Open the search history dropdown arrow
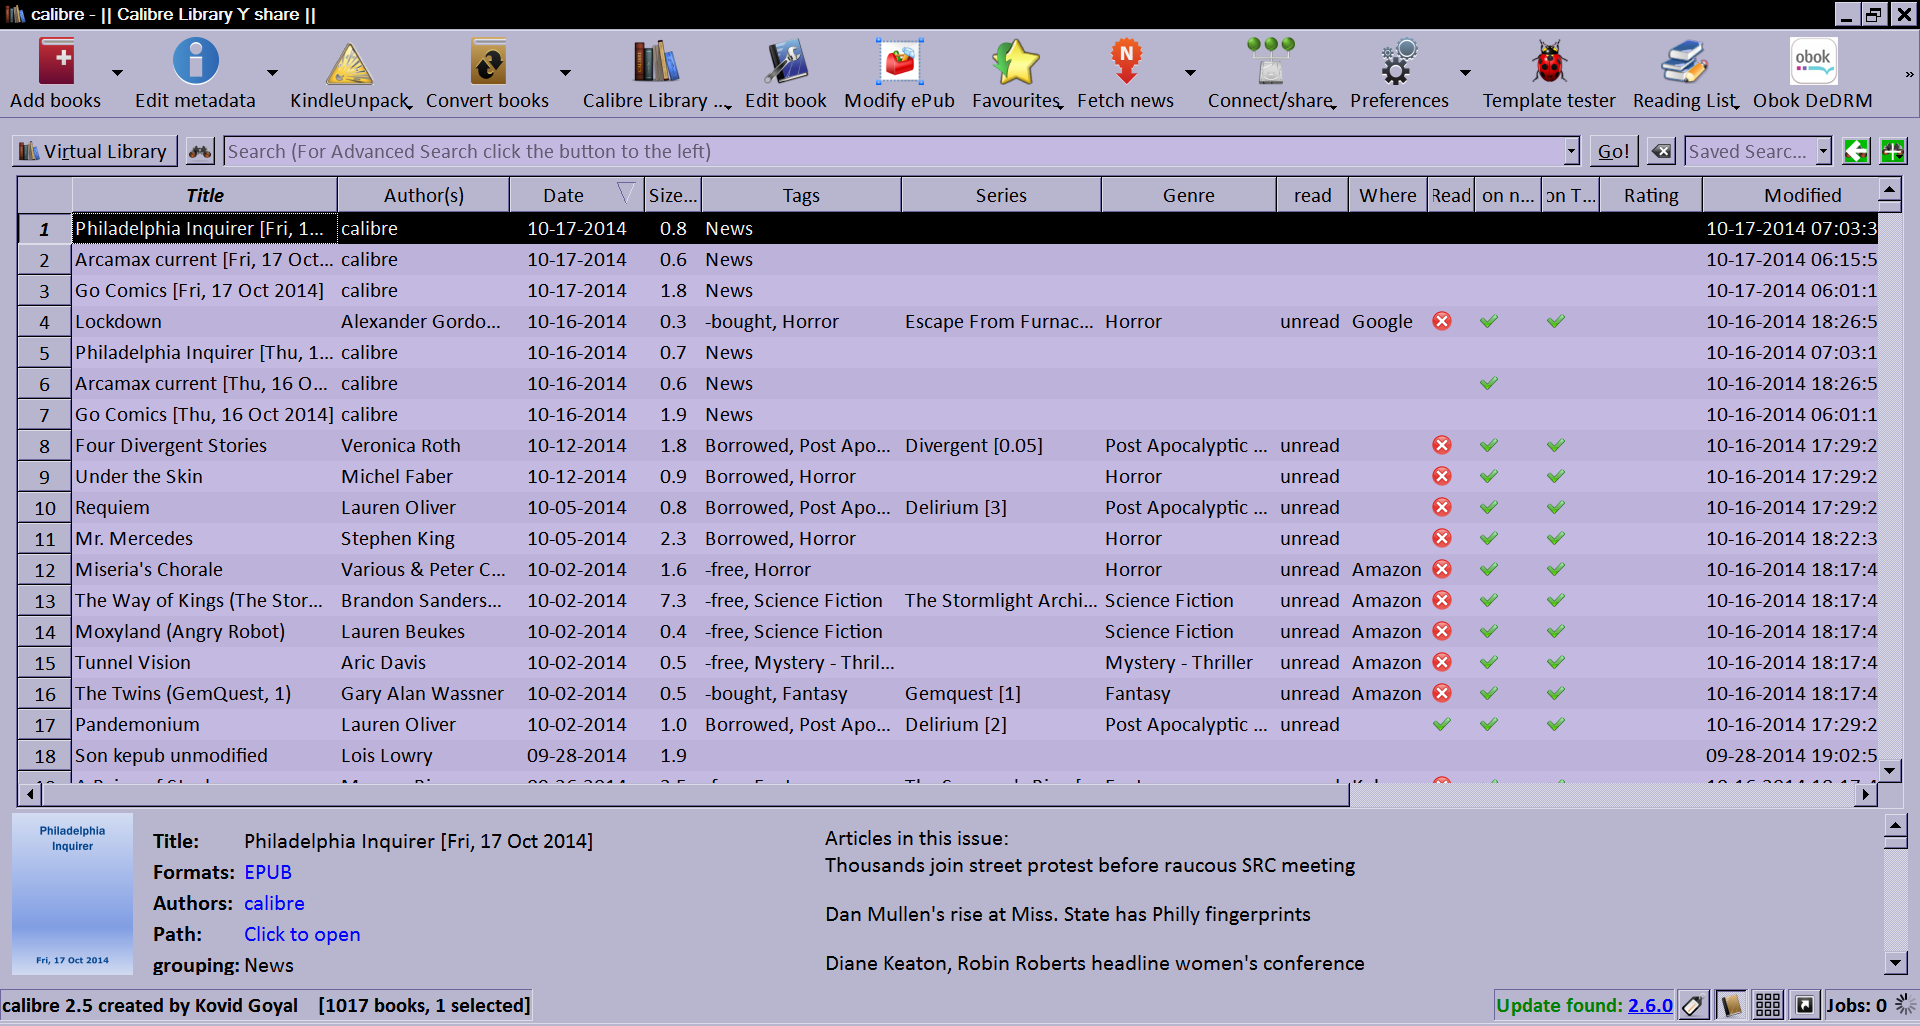Viewport: 1920px width, 1026px height. click(x=1572, y=151)
